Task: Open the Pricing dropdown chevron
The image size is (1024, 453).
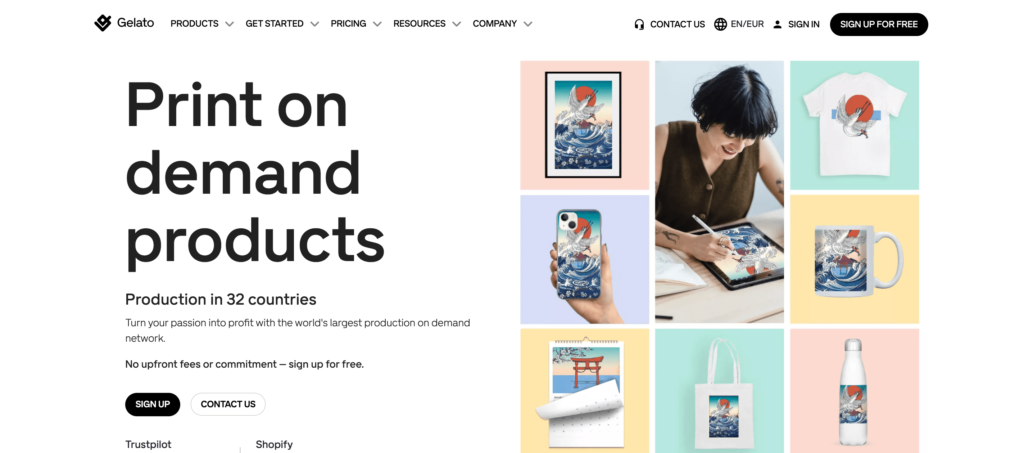Action: point(377,24)
